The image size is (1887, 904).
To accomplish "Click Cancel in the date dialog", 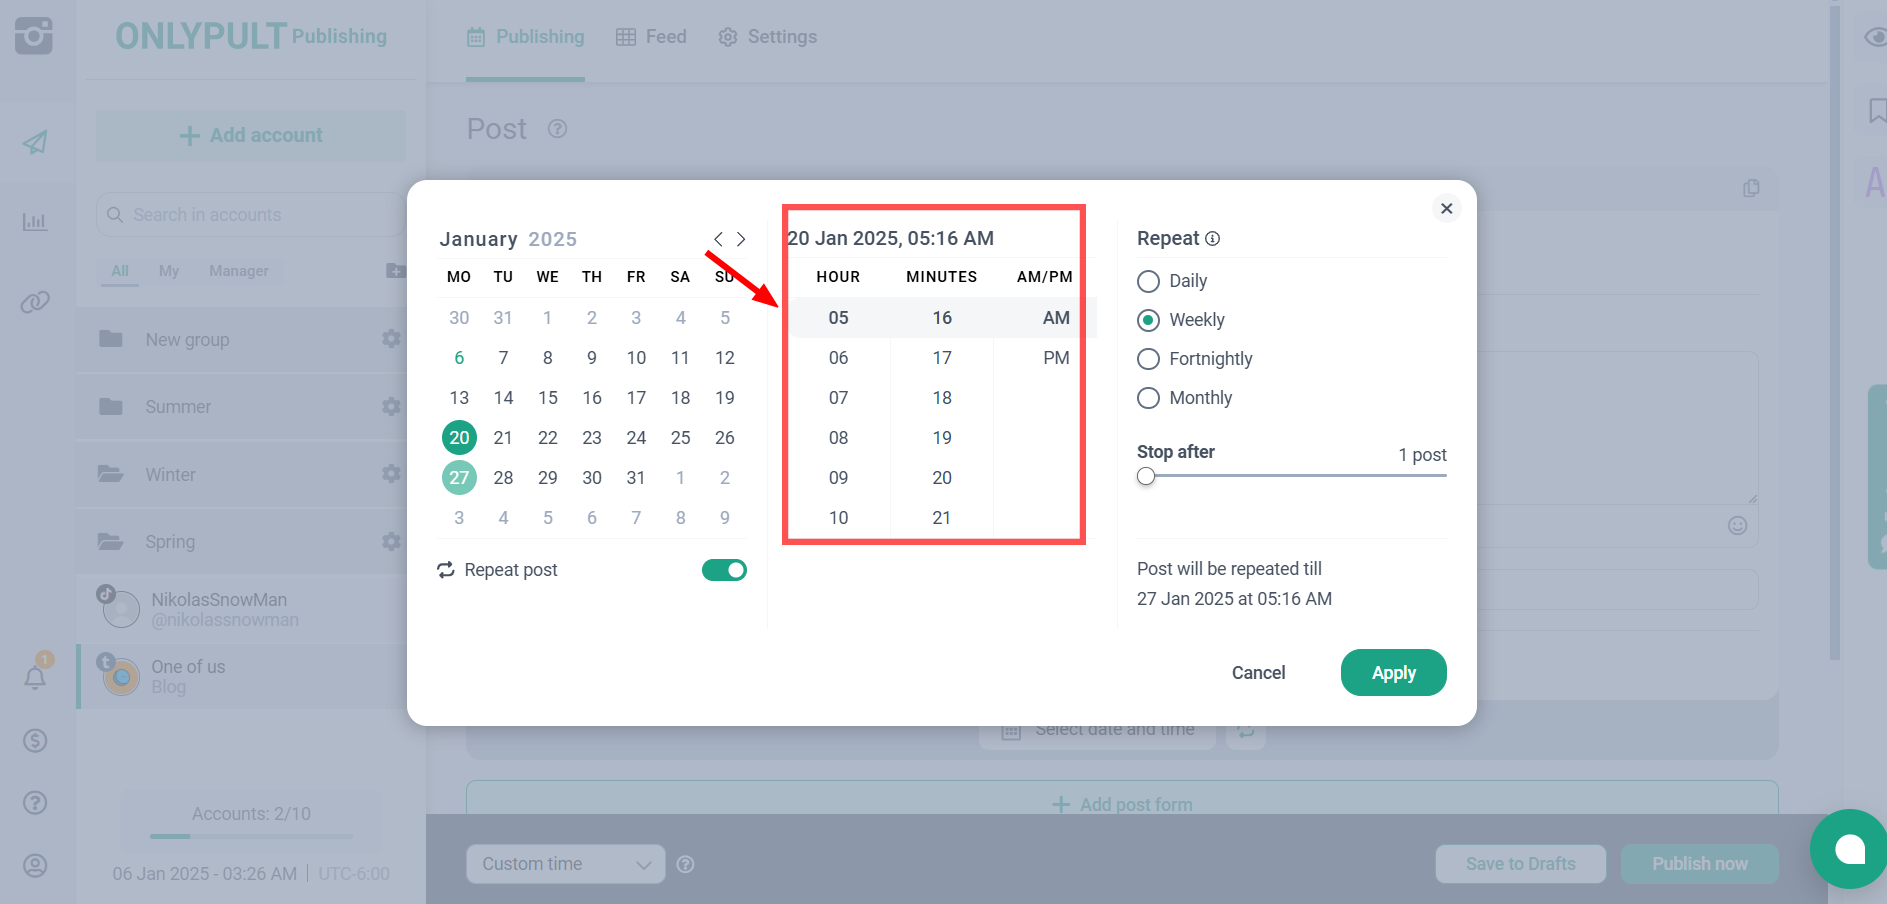I will pyautogui.click(x=1258, y=673).
